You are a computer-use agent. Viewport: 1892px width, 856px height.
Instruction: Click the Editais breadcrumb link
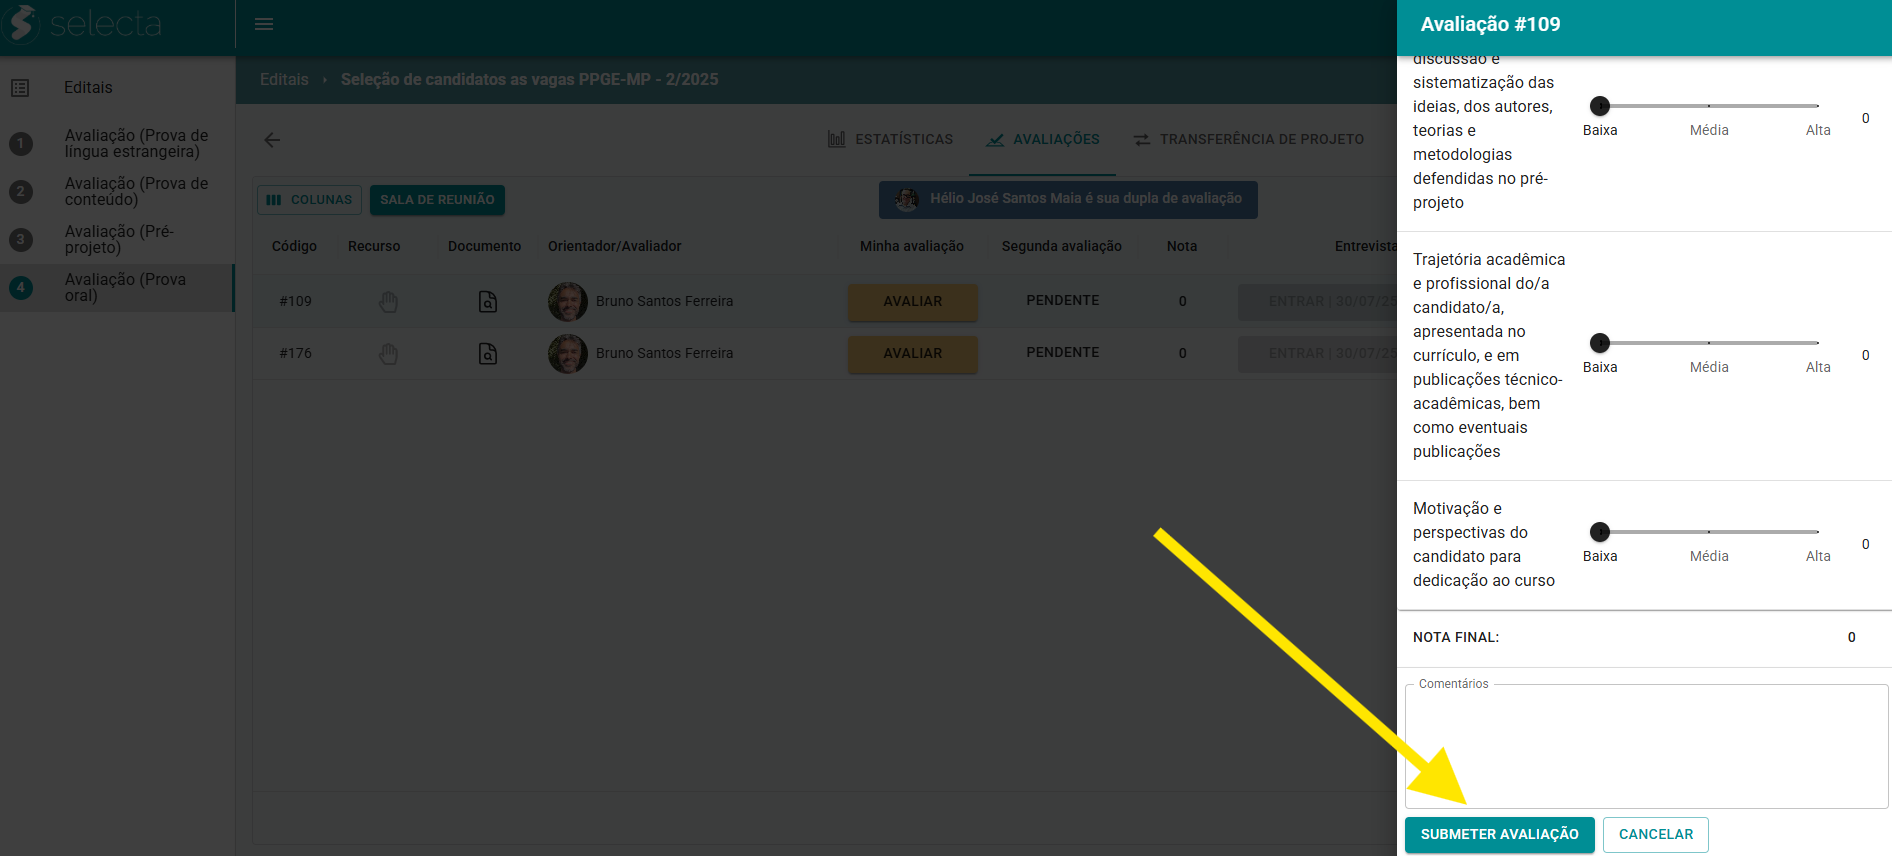click(284, 79)
